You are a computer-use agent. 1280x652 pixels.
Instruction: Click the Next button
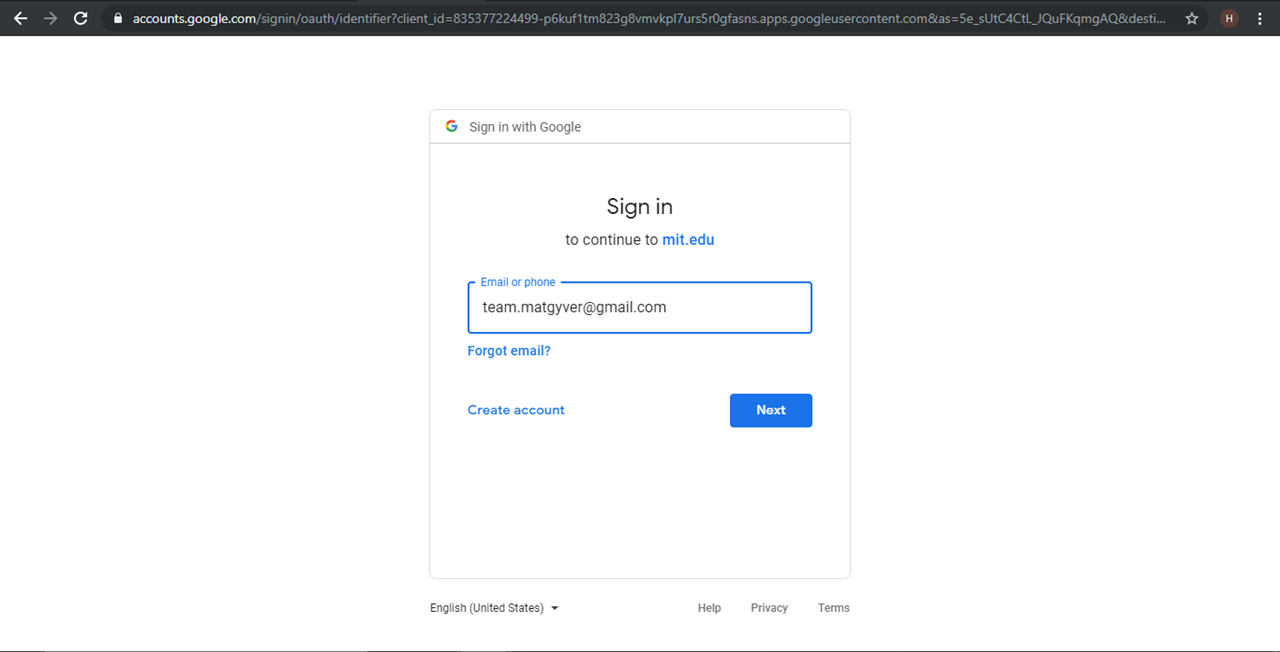pos(770,410)
